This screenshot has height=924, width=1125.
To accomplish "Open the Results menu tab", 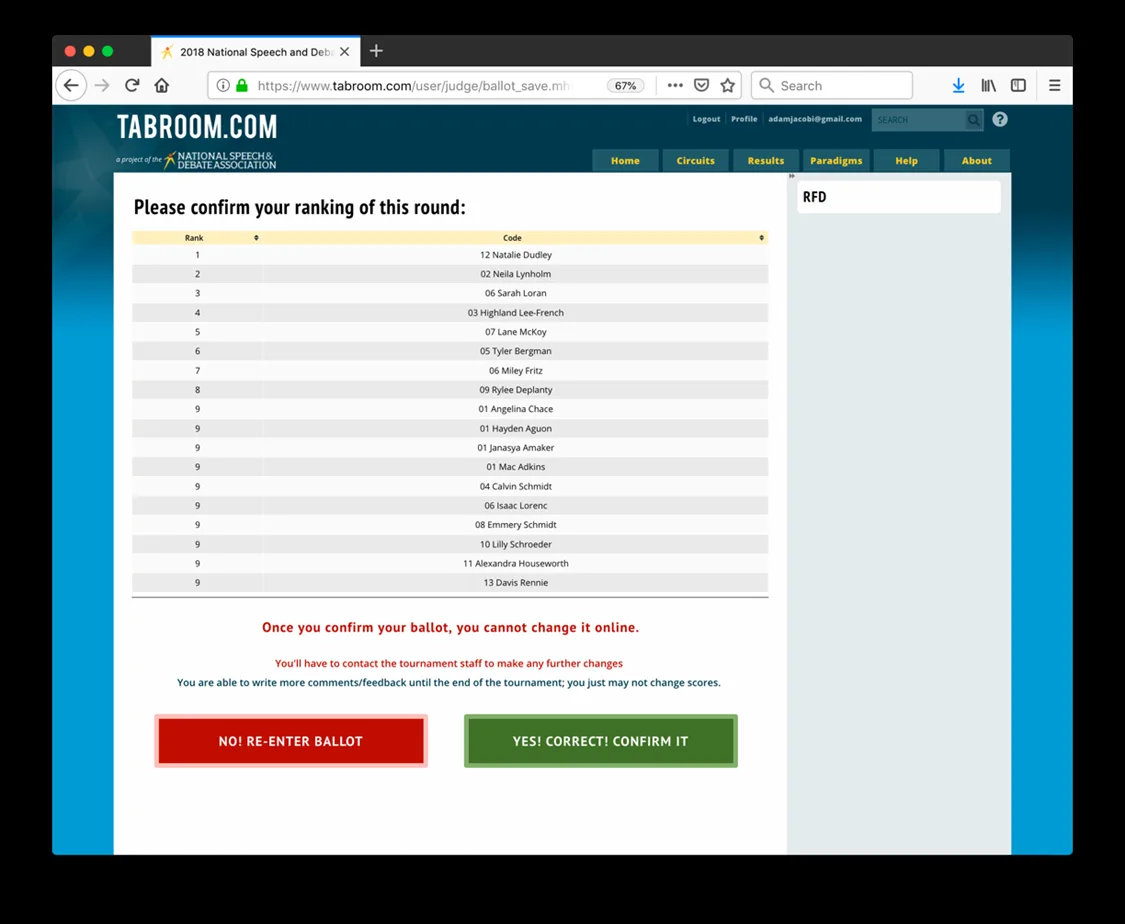I will (766, 161).
